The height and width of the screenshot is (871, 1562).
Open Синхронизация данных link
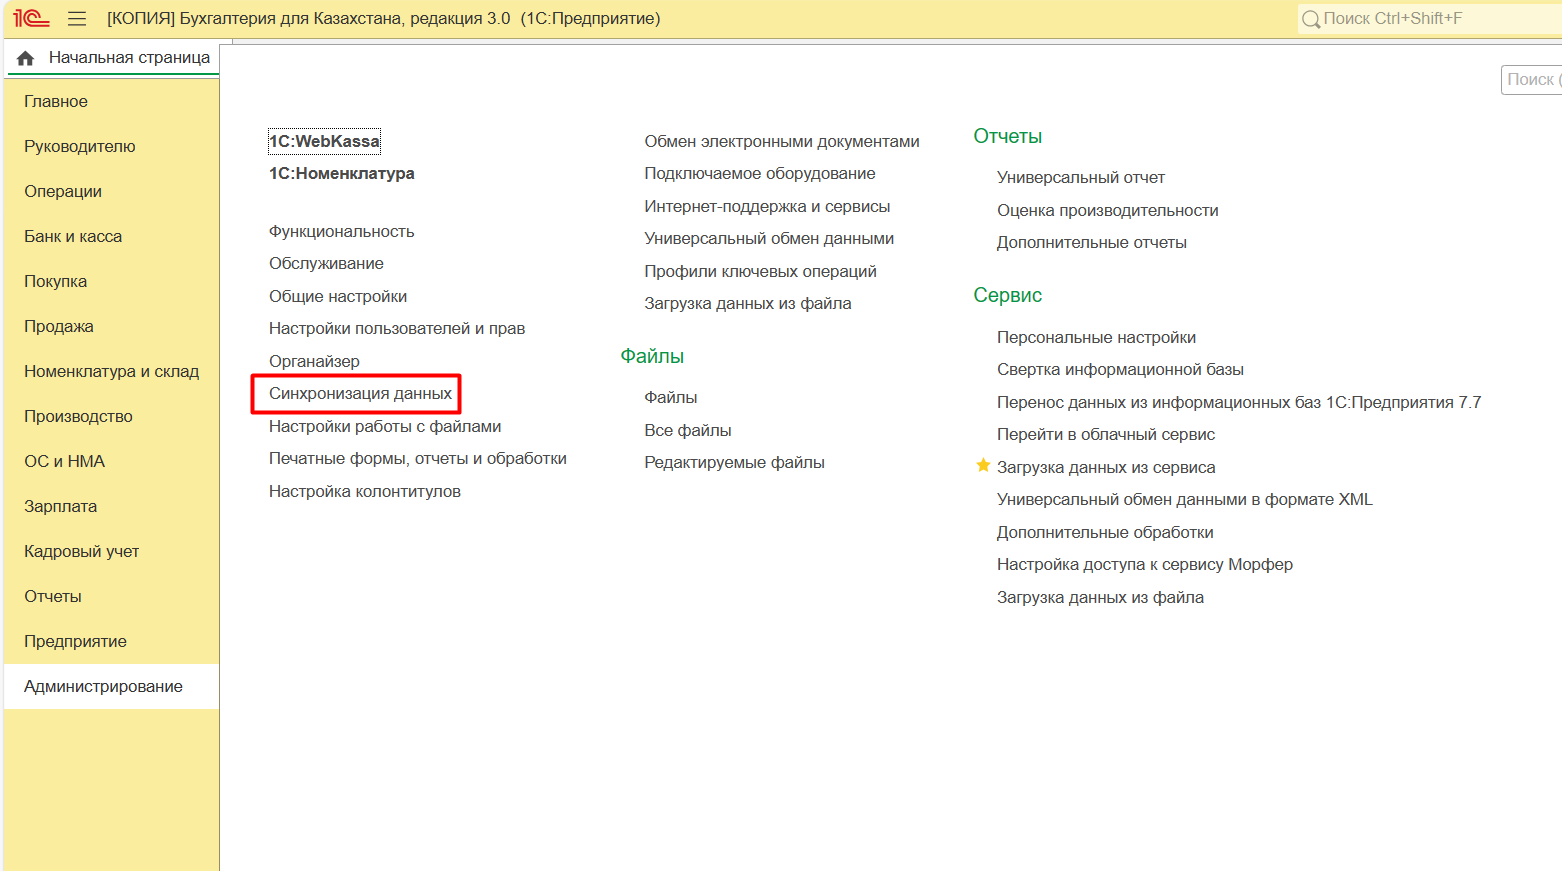pyautogui.click(x=360, y=394)
